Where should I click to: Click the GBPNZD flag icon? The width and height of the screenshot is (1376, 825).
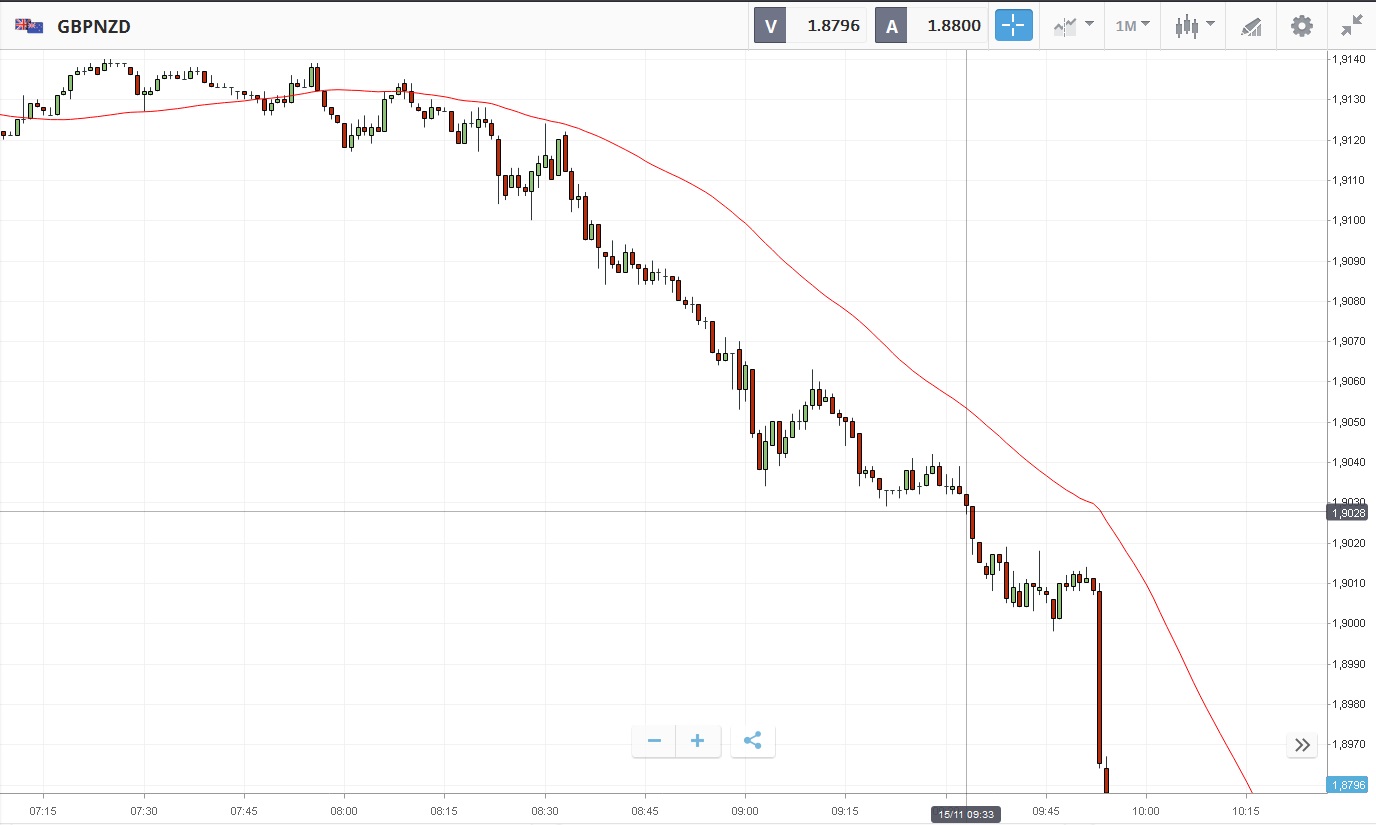tap(28, 27)
